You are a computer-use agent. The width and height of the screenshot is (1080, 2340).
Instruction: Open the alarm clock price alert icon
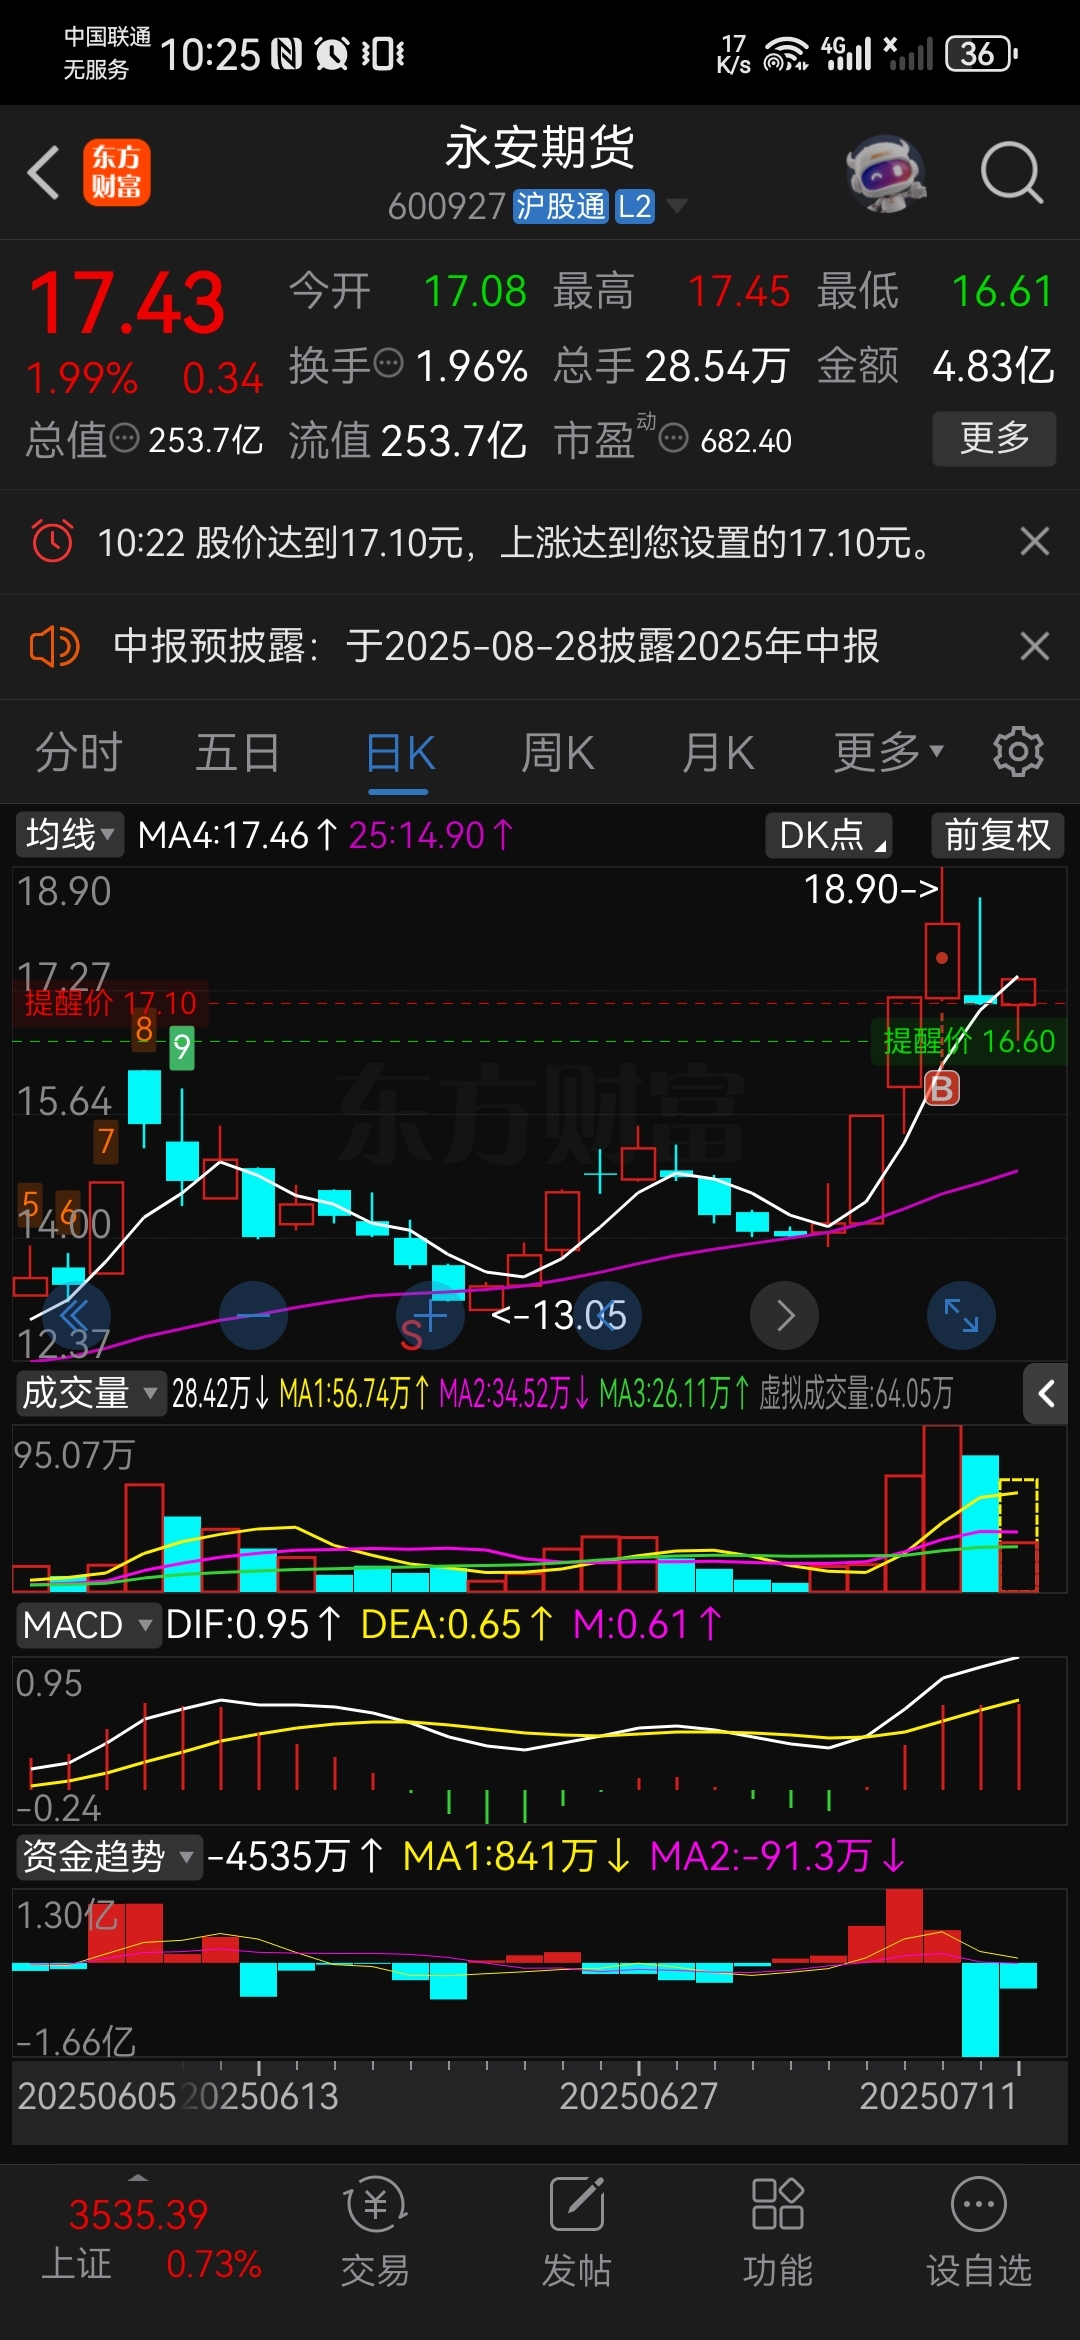(x=52, y=541)
